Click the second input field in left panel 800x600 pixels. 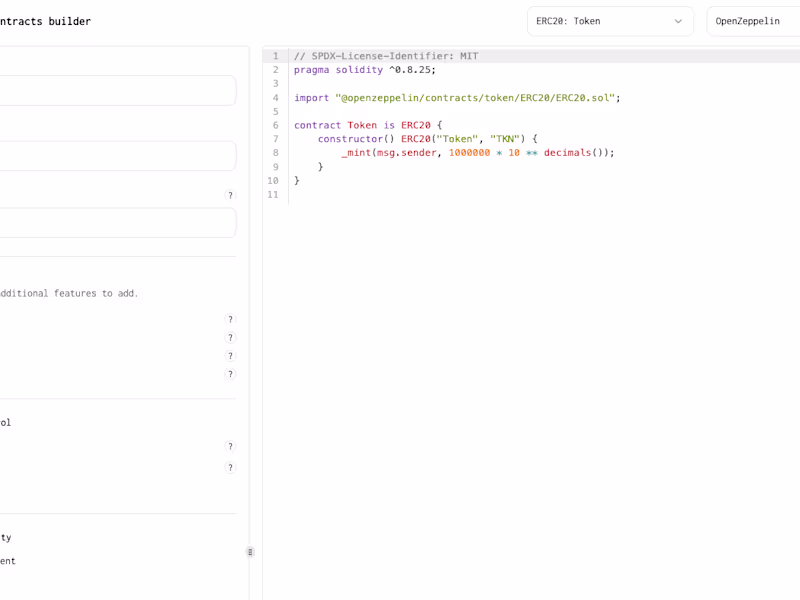point(117,156)
